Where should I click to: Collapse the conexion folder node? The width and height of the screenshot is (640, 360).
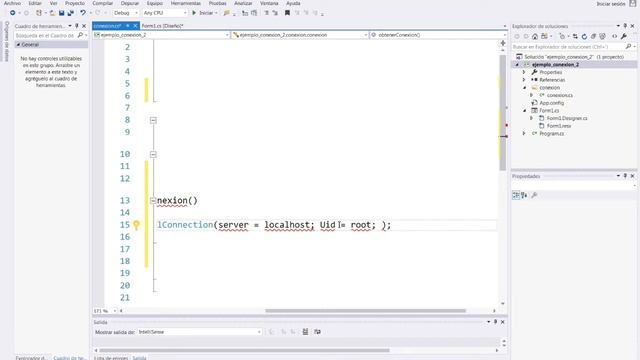pos(524,88)
